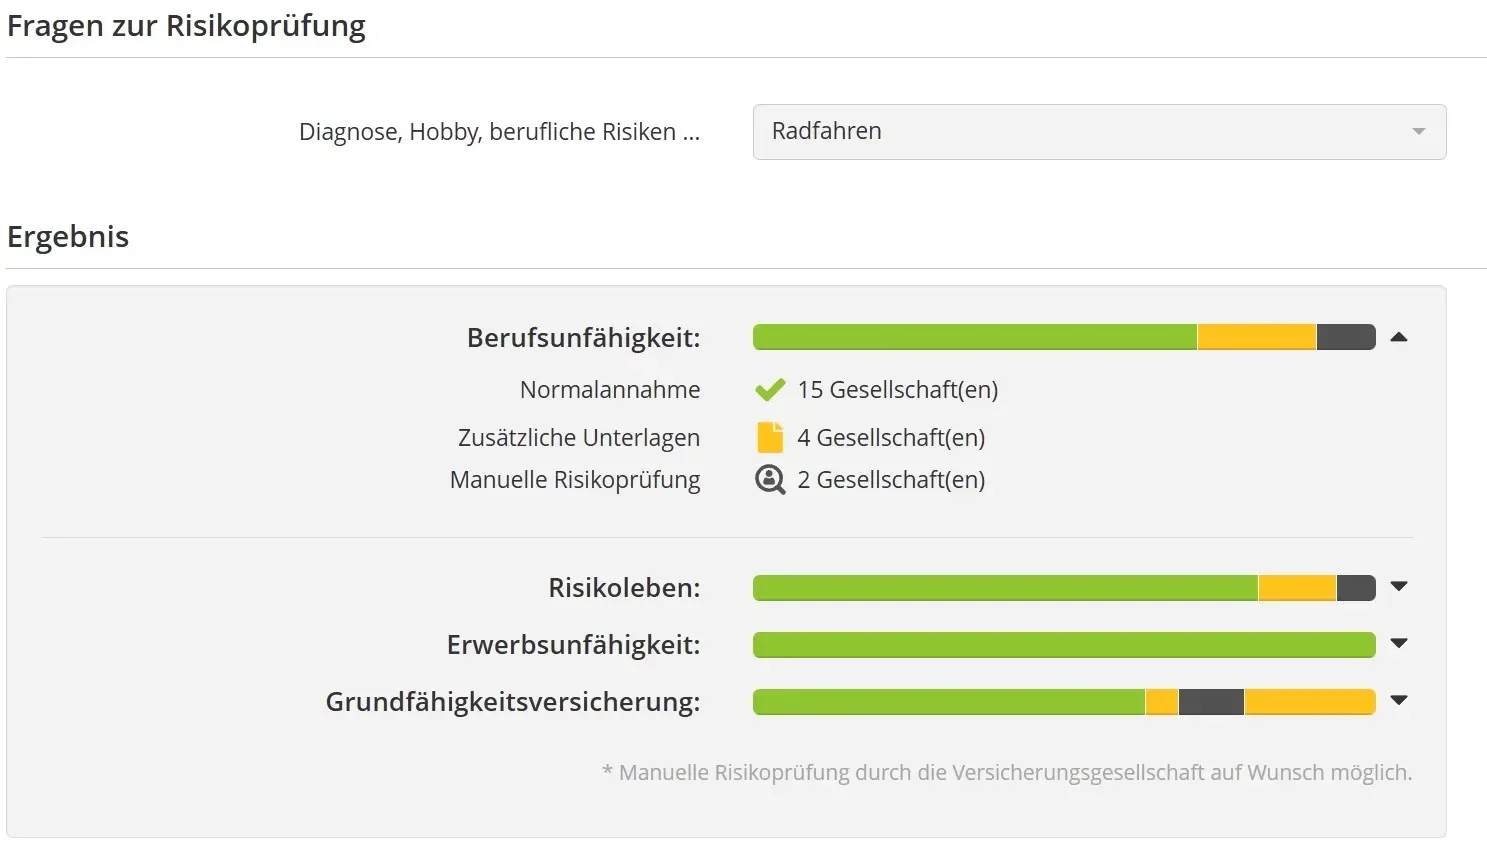Select the yellow segment of the Berufsunfähigkeit bar

click(x=1255, y=337)
